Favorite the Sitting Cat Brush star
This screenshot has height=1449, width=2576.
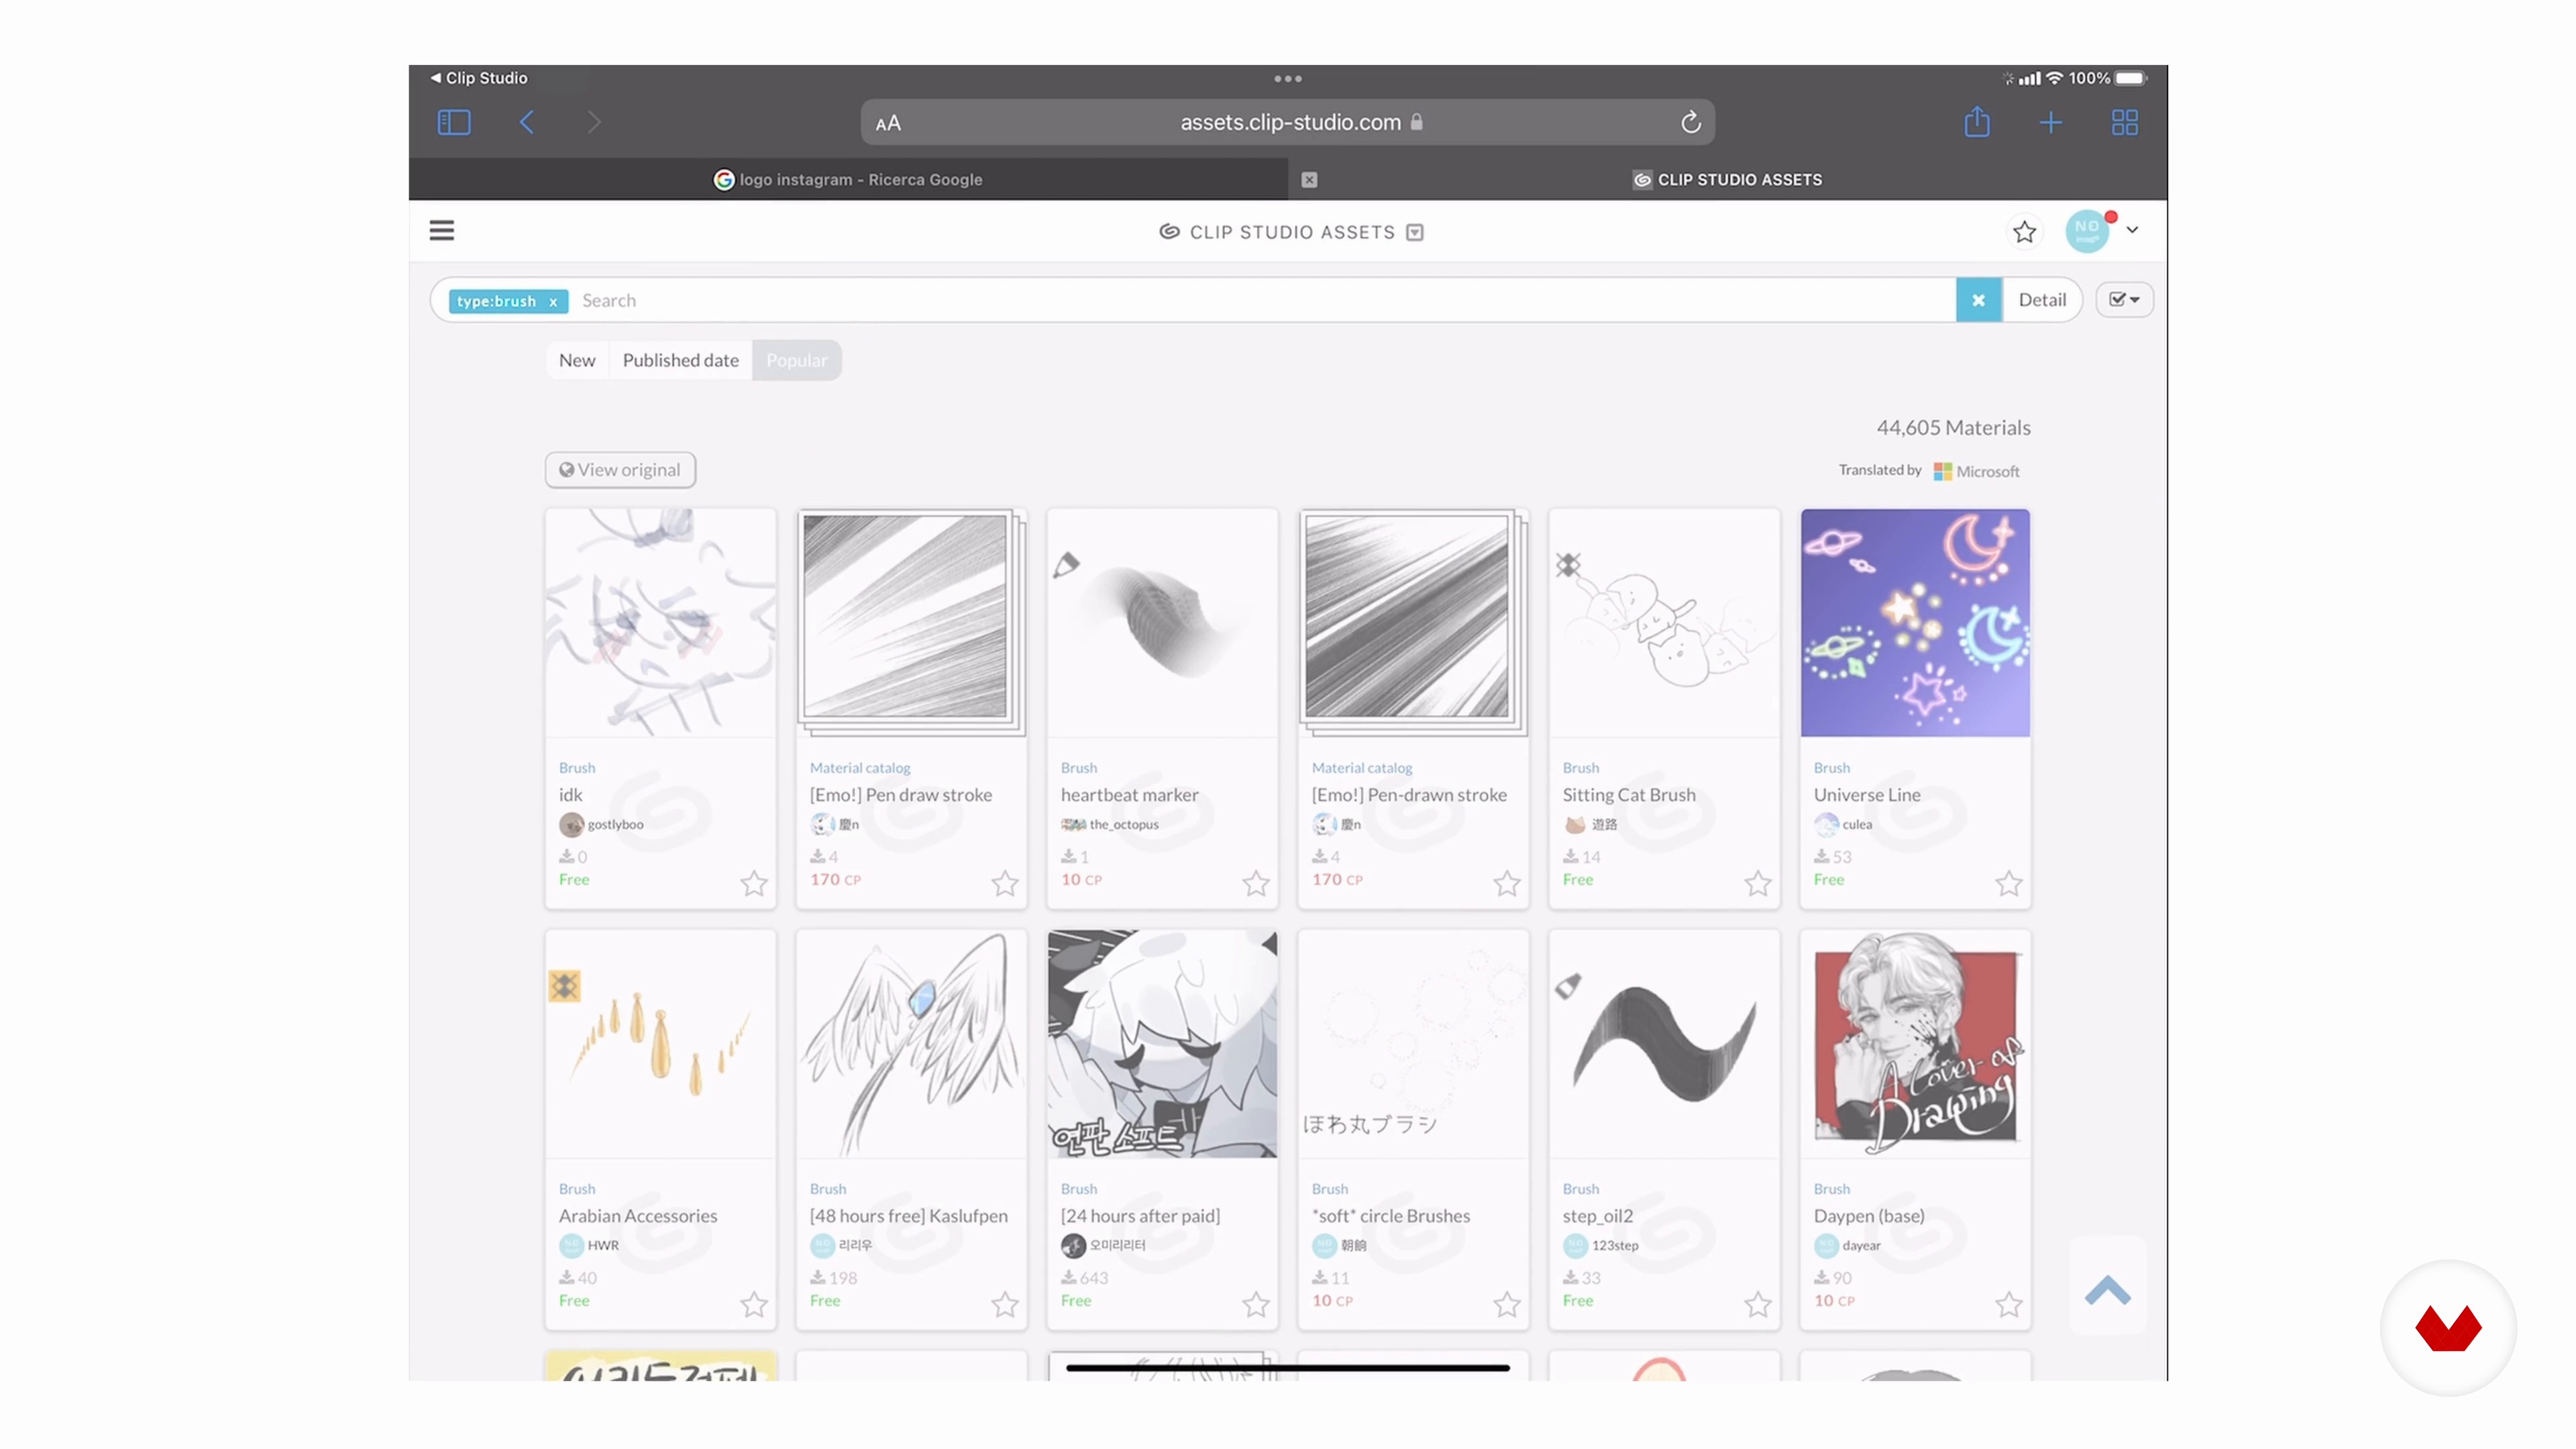(1758, 883)
